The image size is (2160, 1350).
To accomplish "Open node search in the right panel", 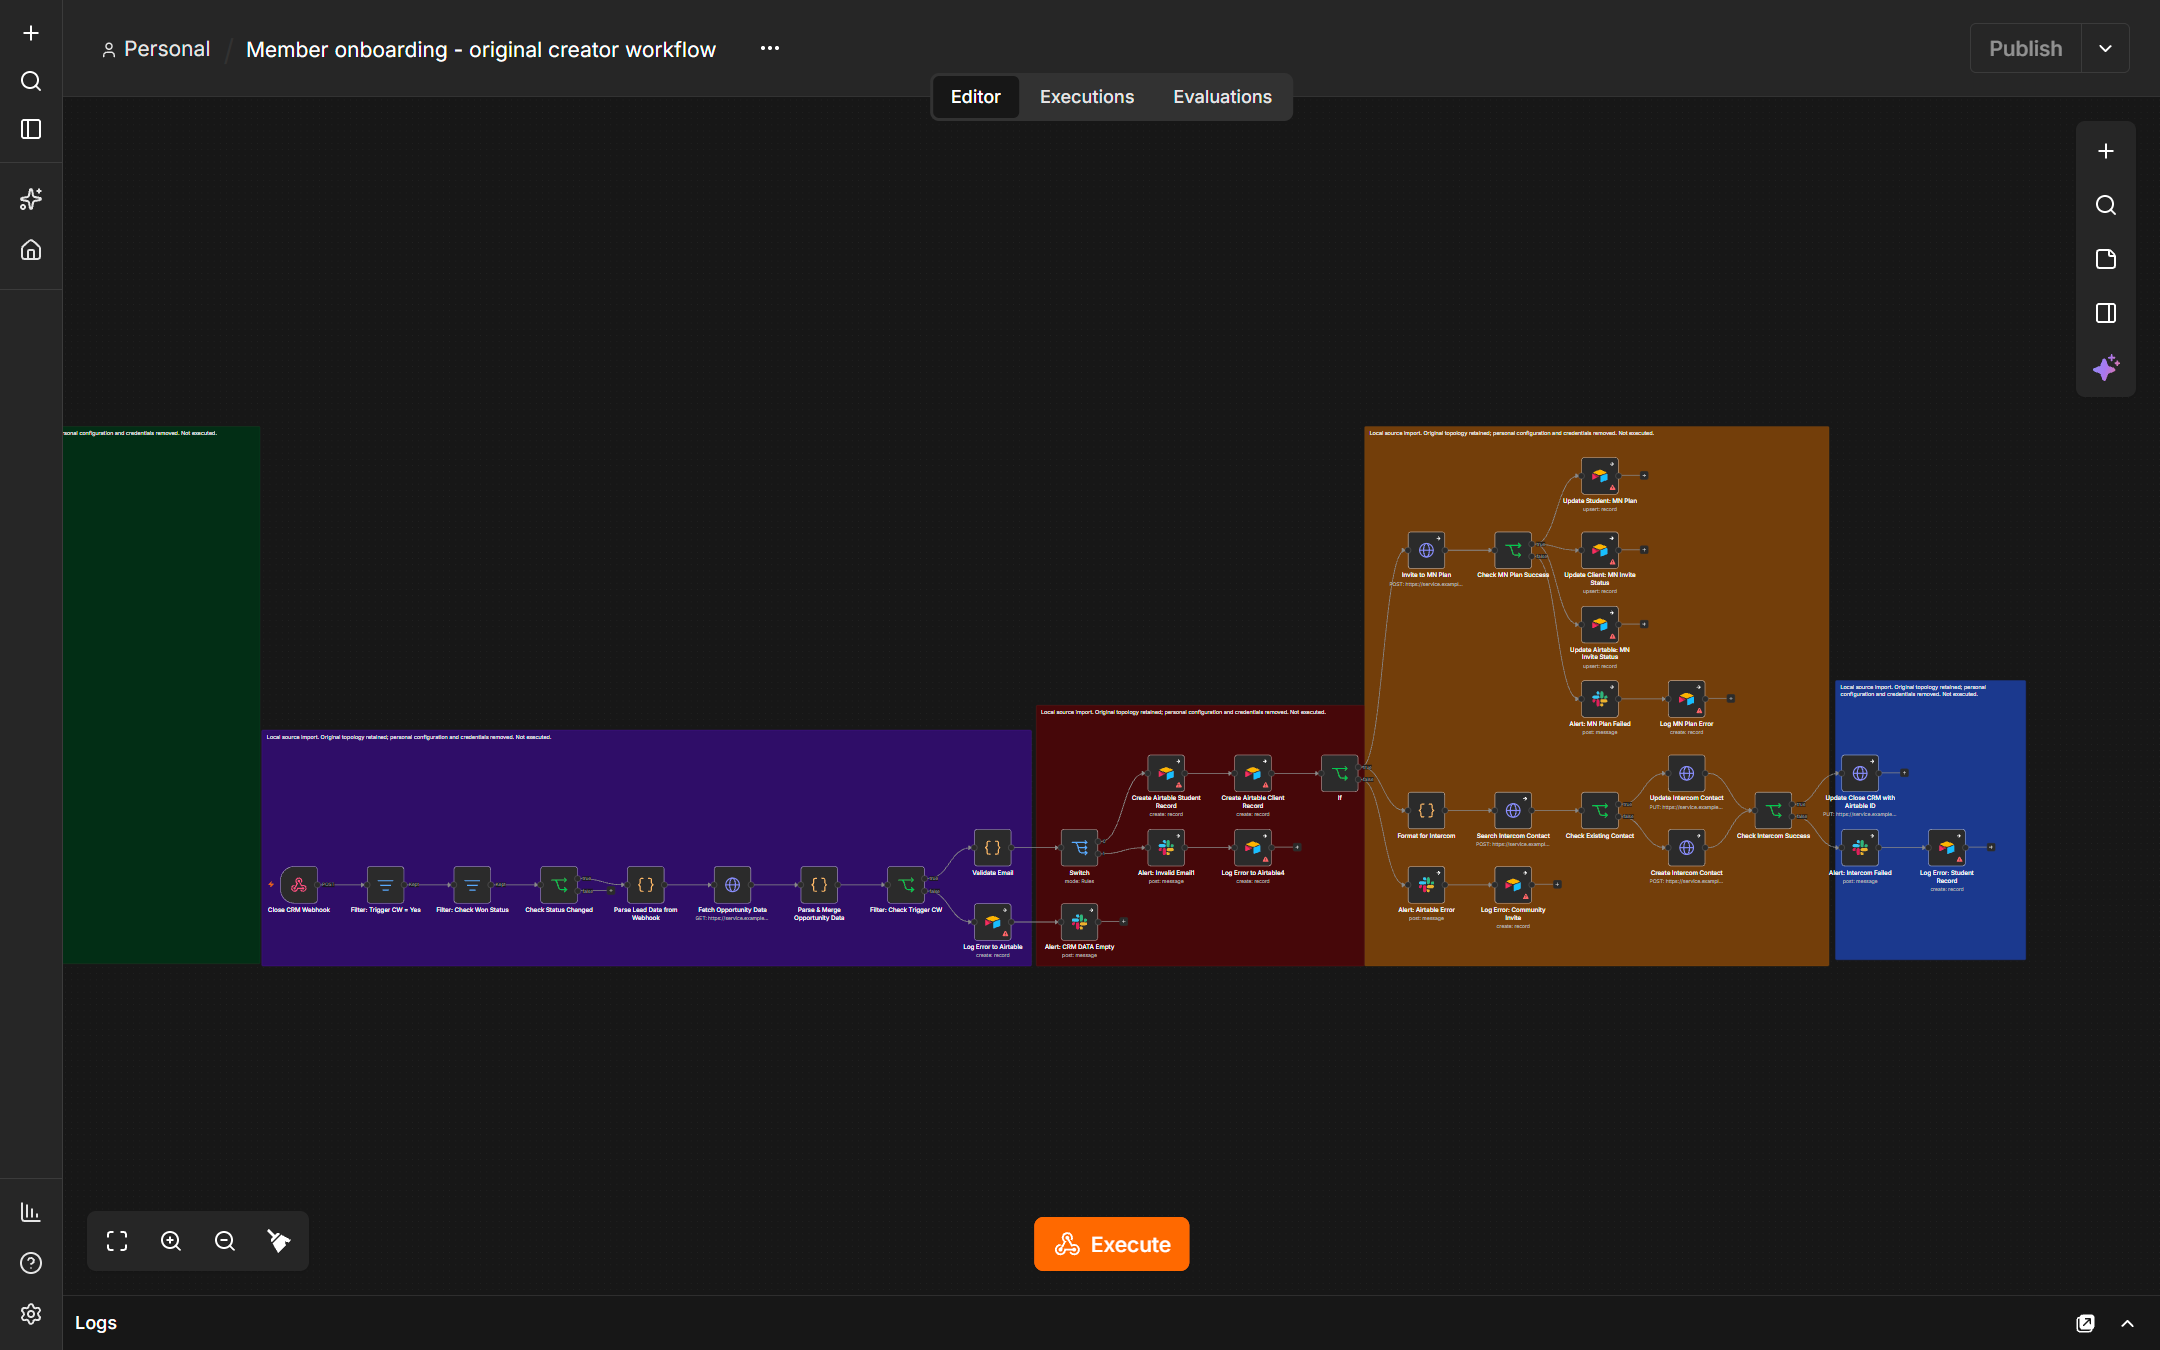I will point(2106,205).
